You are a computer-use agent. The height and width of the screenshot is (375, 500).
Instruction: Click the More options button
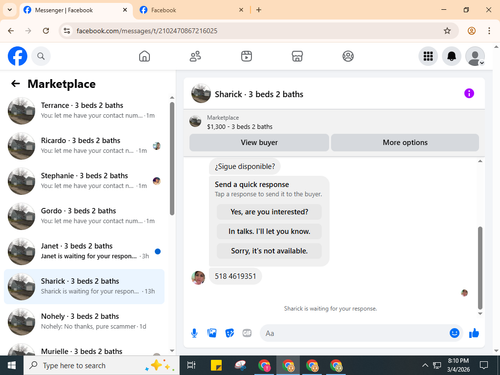click(x=405, y=142)
